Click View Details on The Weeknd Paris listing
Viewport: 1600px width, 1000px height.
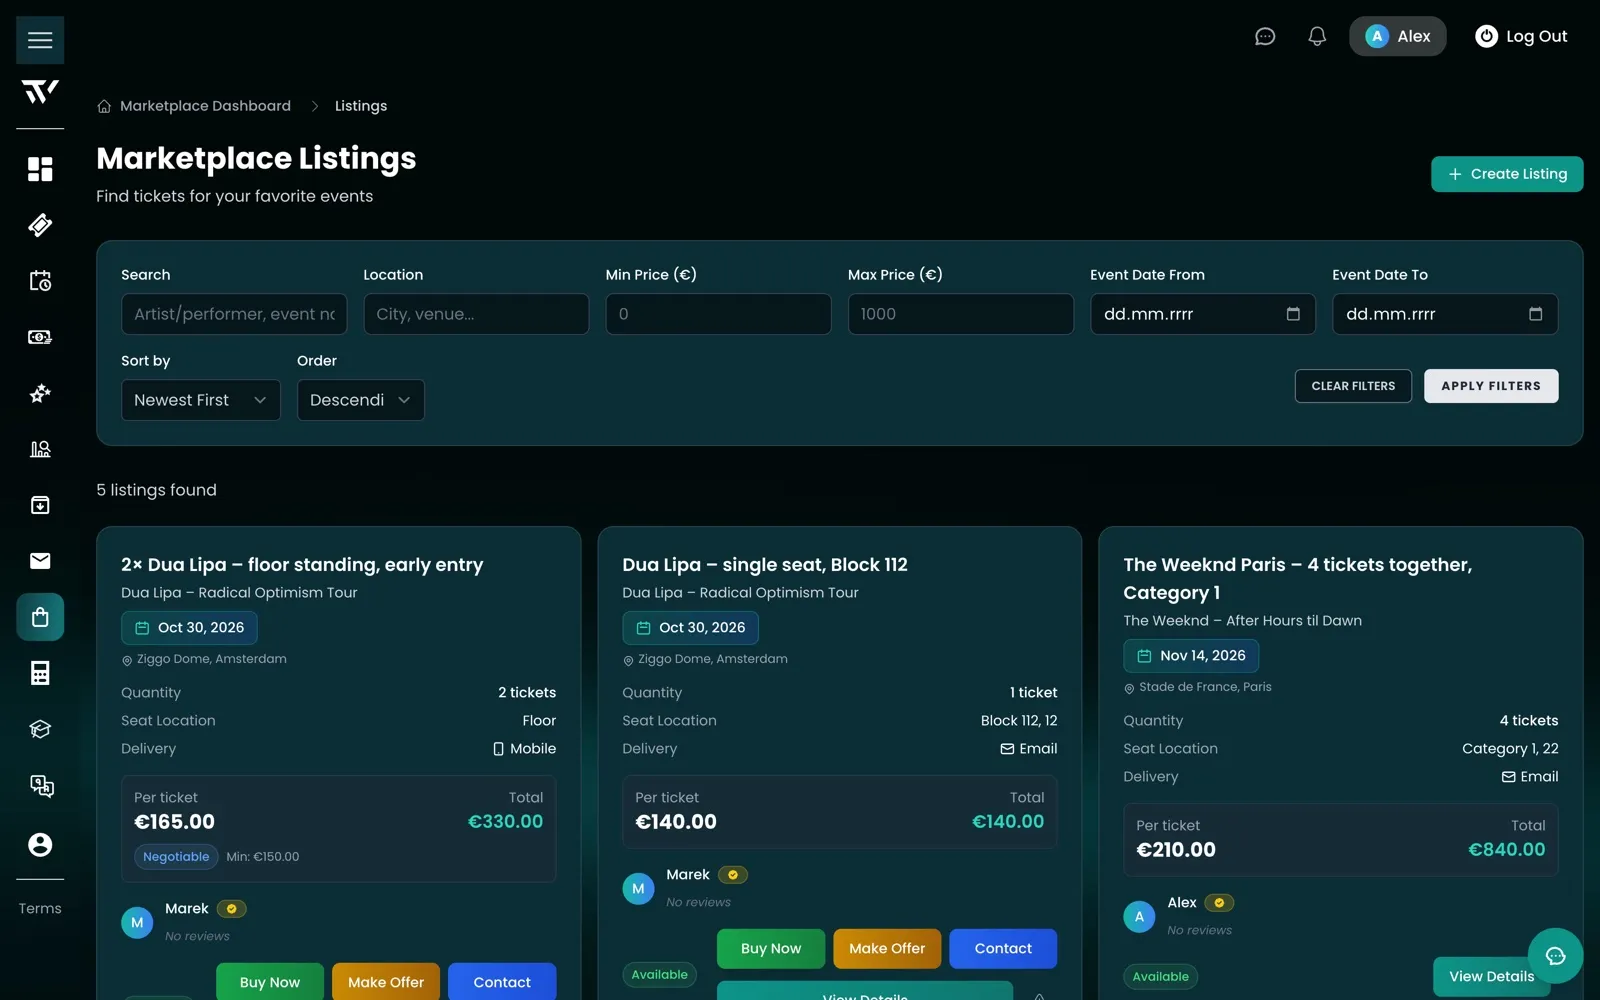pyautogui.click(x=1491, y=977)
